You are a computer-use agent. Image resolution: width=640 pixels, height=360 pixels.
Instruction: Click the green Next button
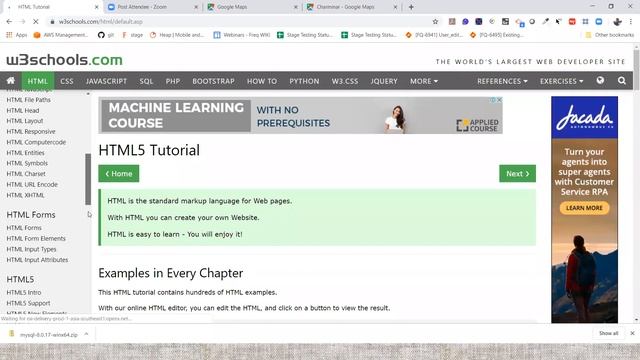(x=517, y=173)
